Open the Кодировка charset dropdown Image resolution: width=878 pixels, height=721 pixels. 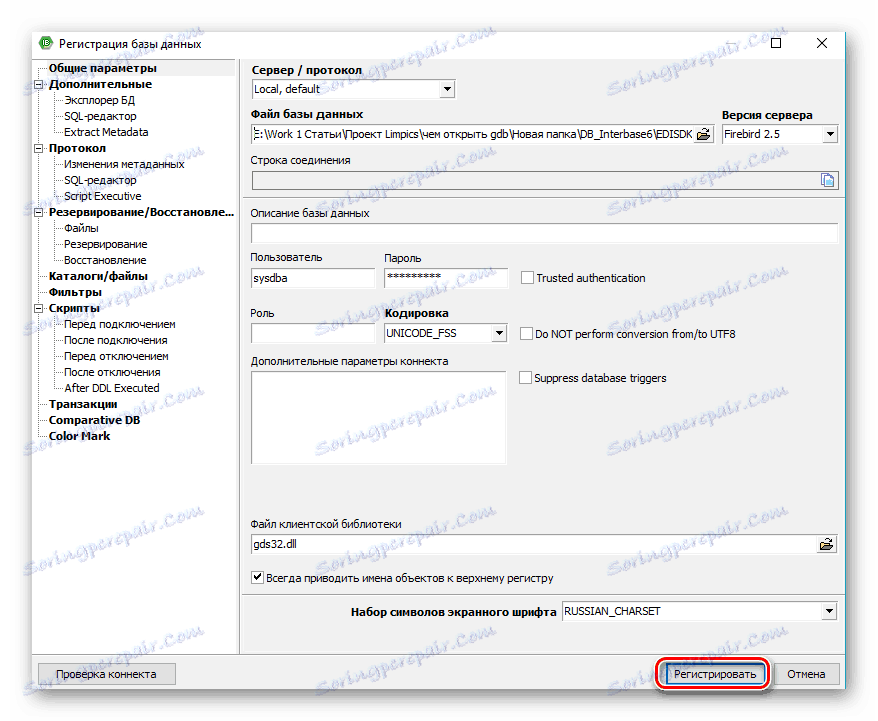(499, 334)
